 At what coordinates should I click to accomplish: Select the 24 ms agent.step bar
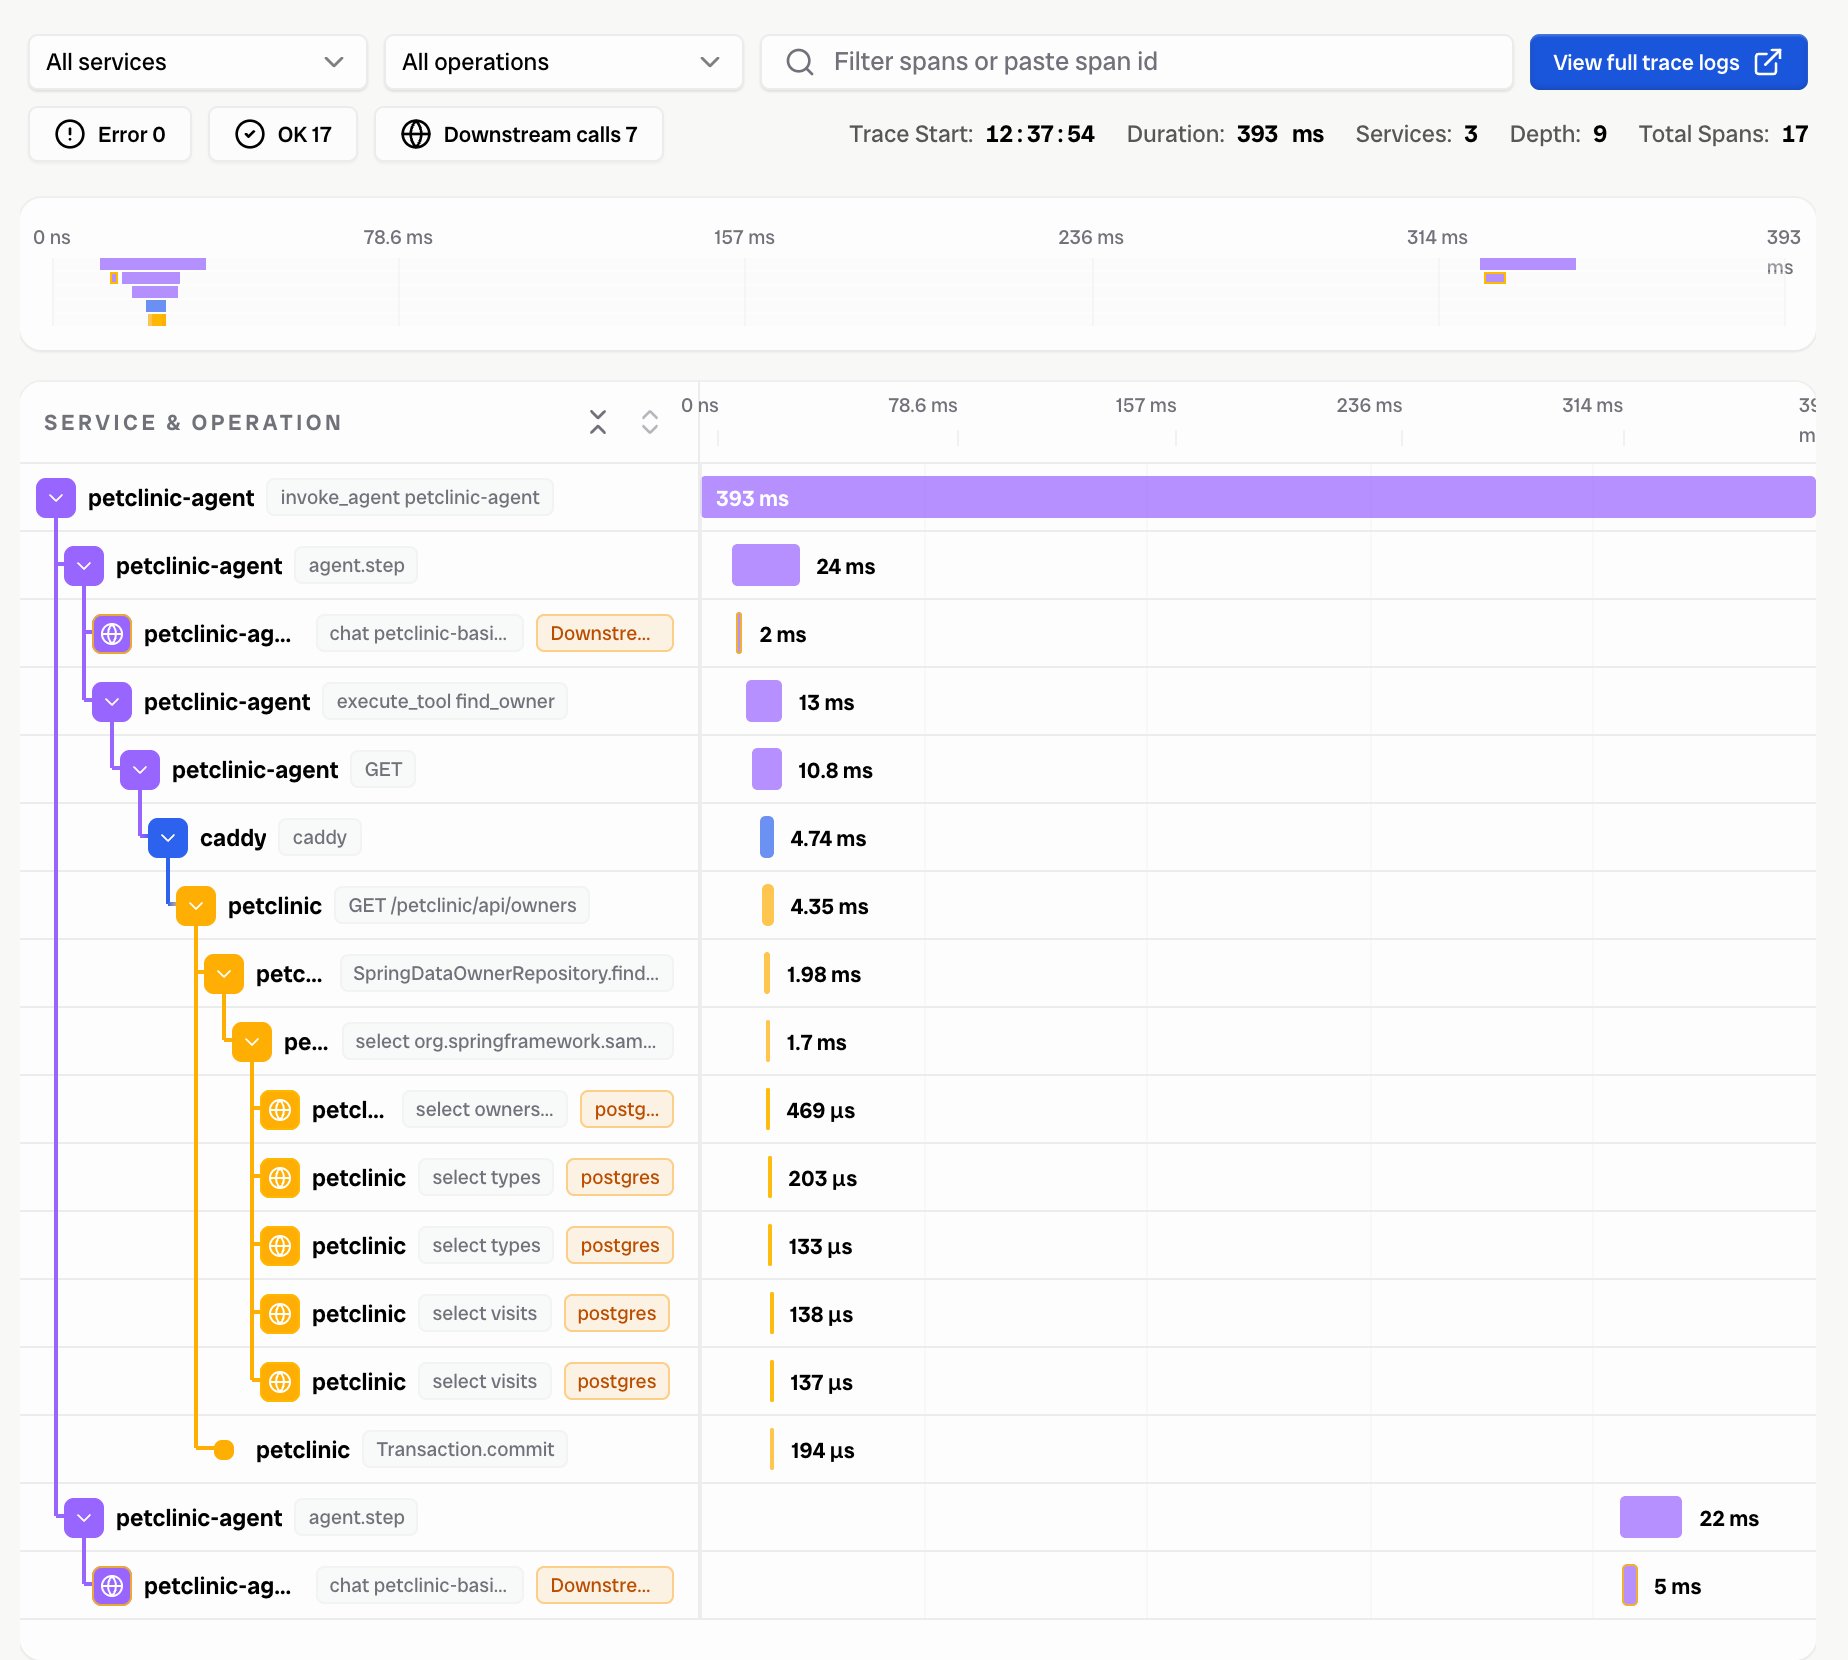coord(766,566)
